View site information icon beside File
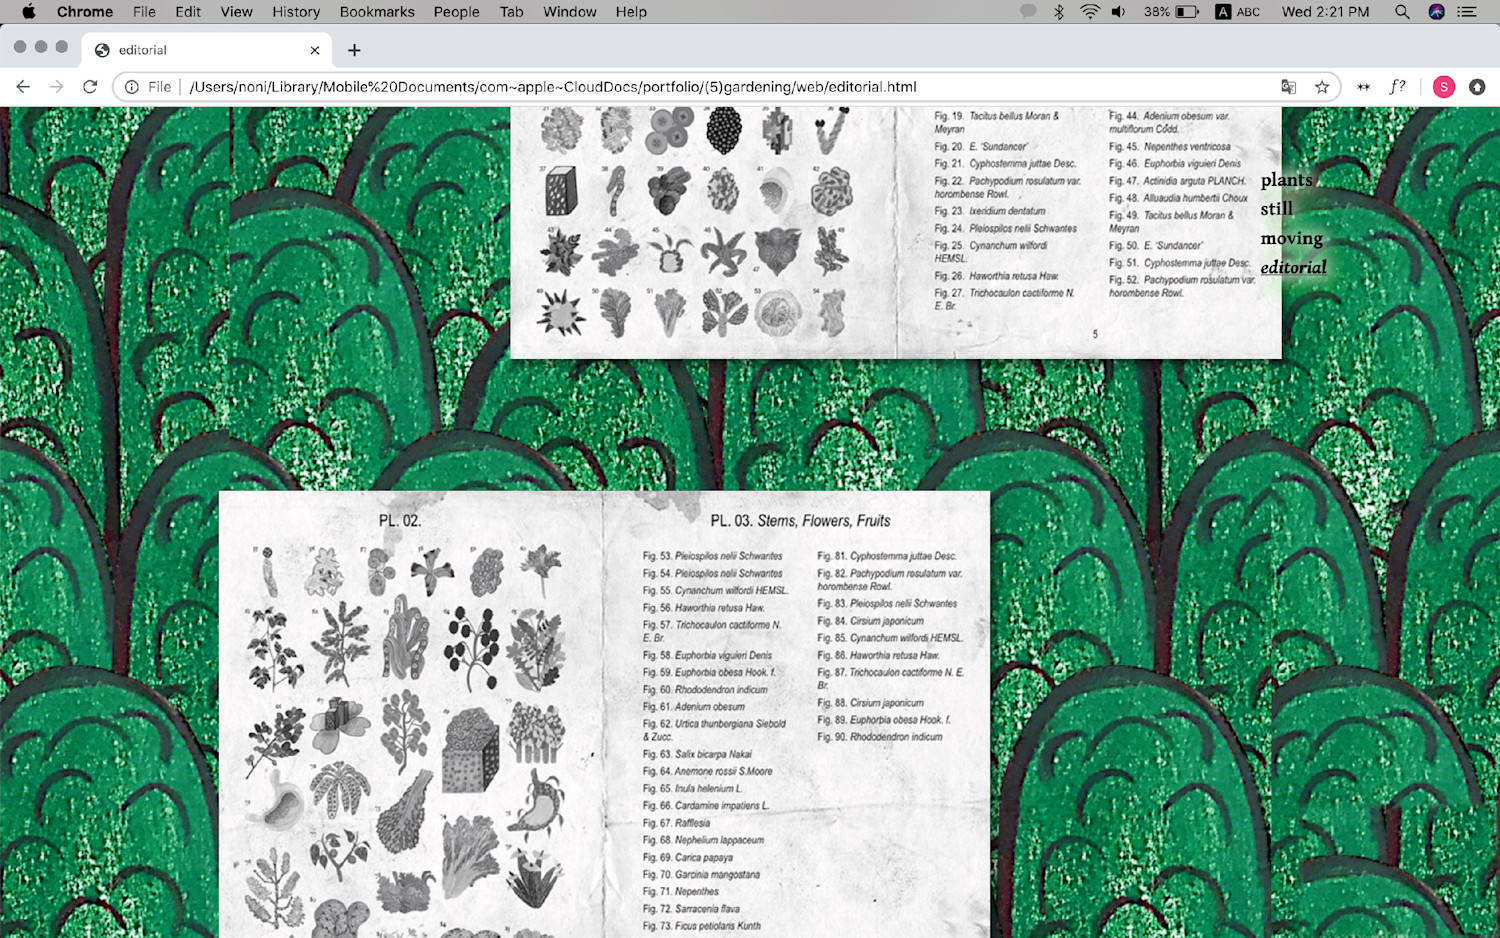This screenshot has height=938, width=1500. point(131,87)
